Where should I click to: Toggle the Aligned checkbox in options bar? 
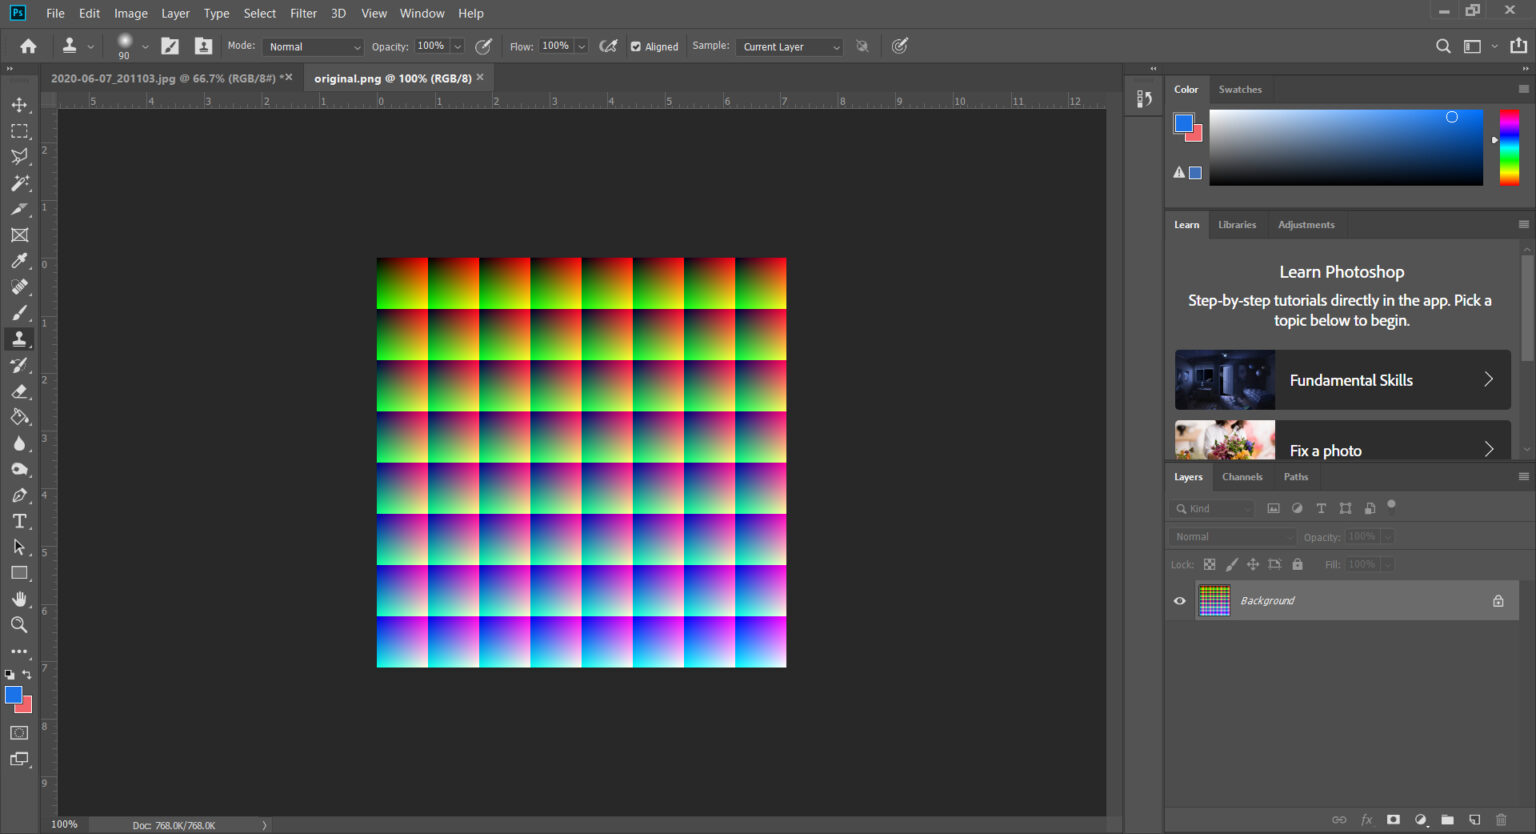(636, 46)
